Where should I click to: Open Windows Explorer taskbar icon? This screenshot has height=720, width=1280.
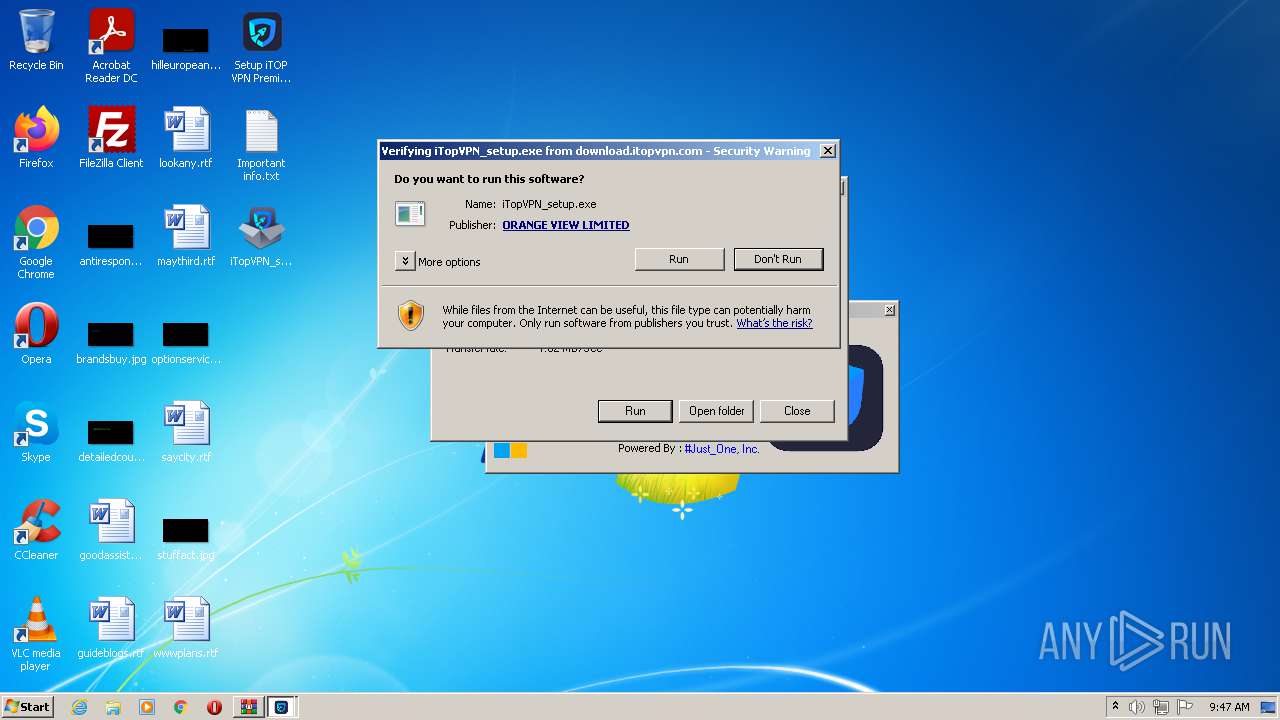113,707
